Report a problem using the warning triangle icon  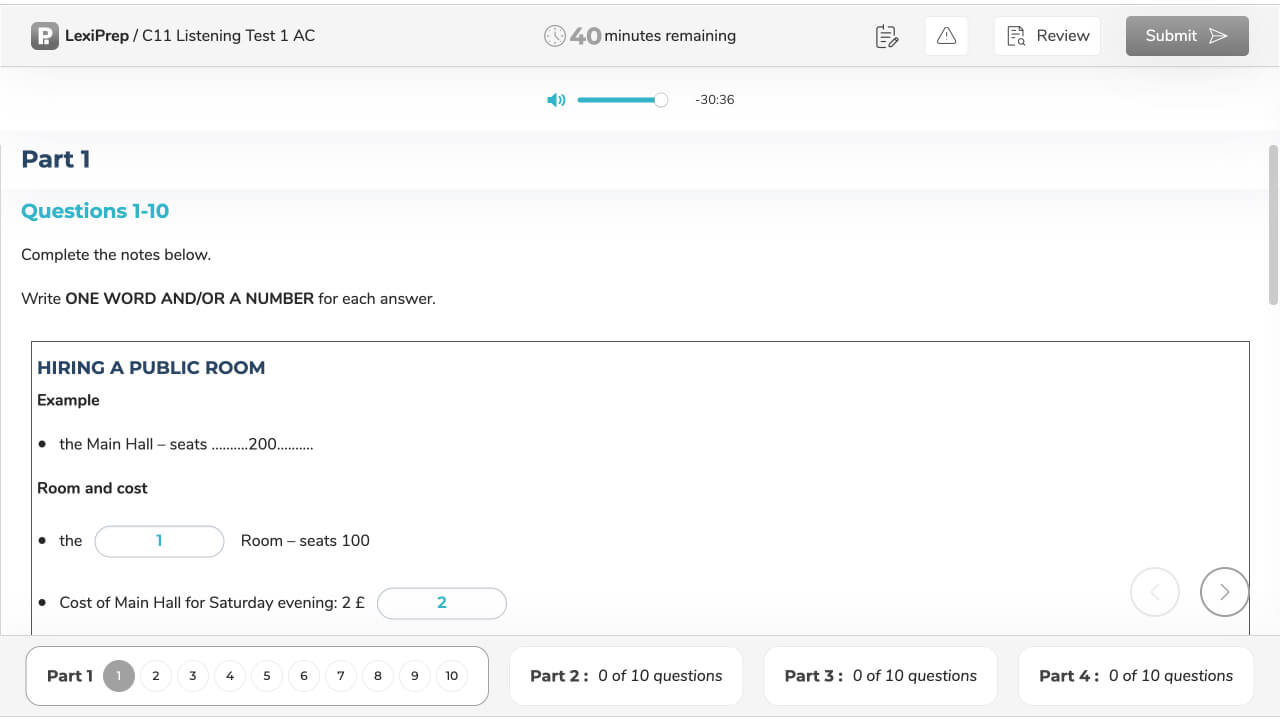point(945,35)
